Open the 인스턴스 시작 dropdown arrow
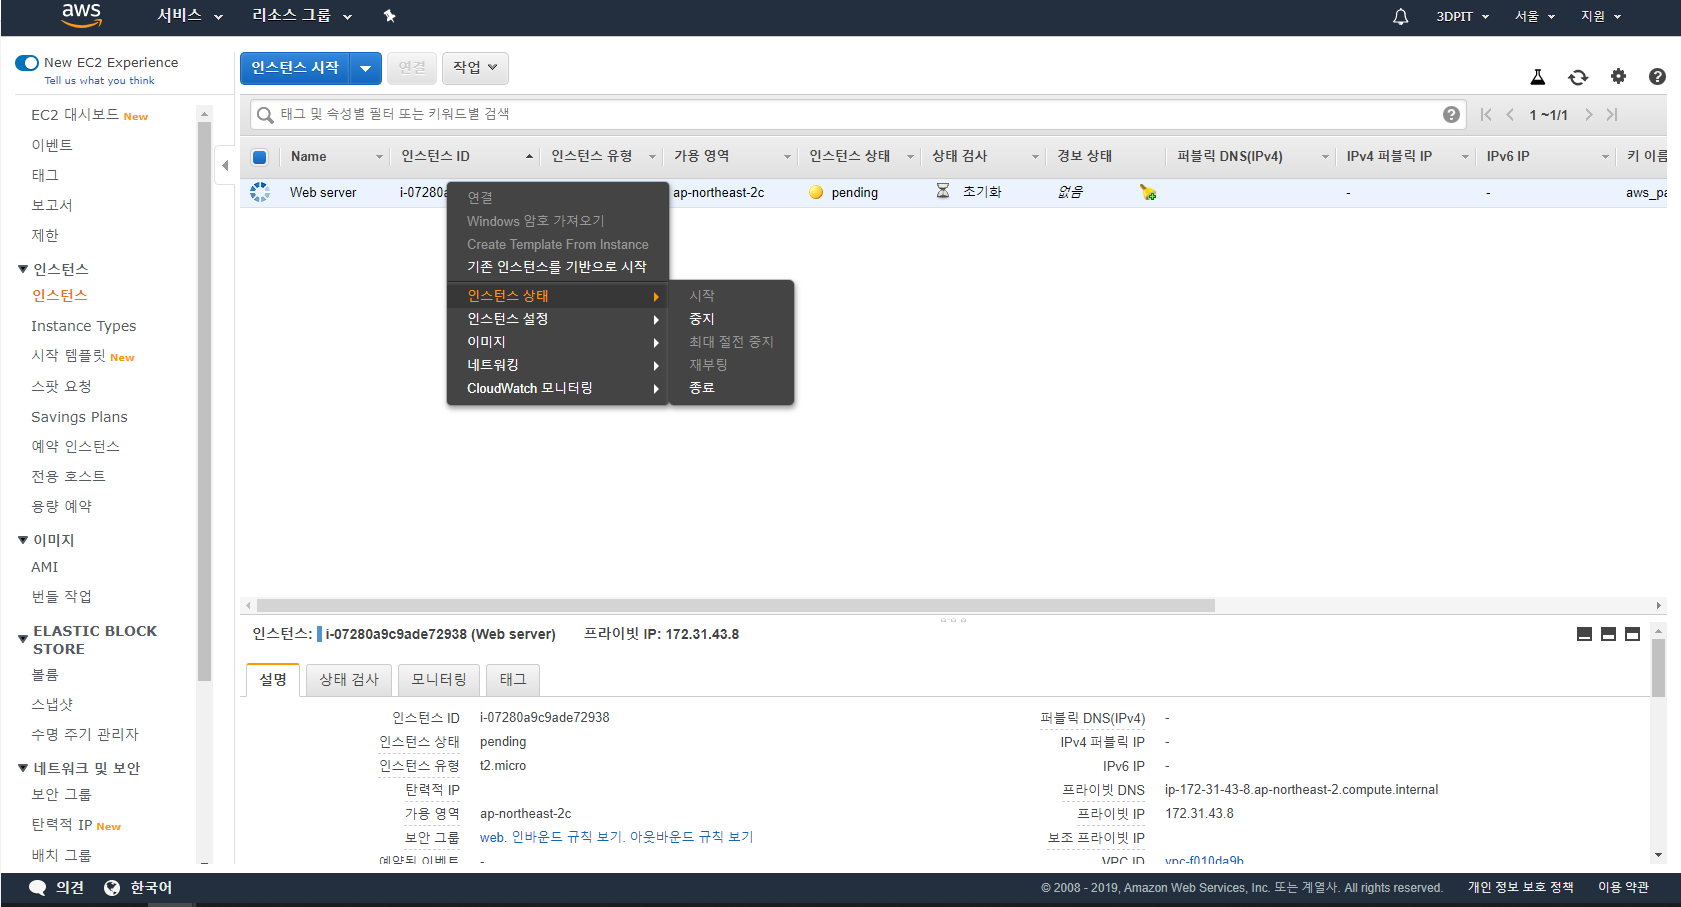The height and width of the screenshot is (907, 1681). (366, 68)
